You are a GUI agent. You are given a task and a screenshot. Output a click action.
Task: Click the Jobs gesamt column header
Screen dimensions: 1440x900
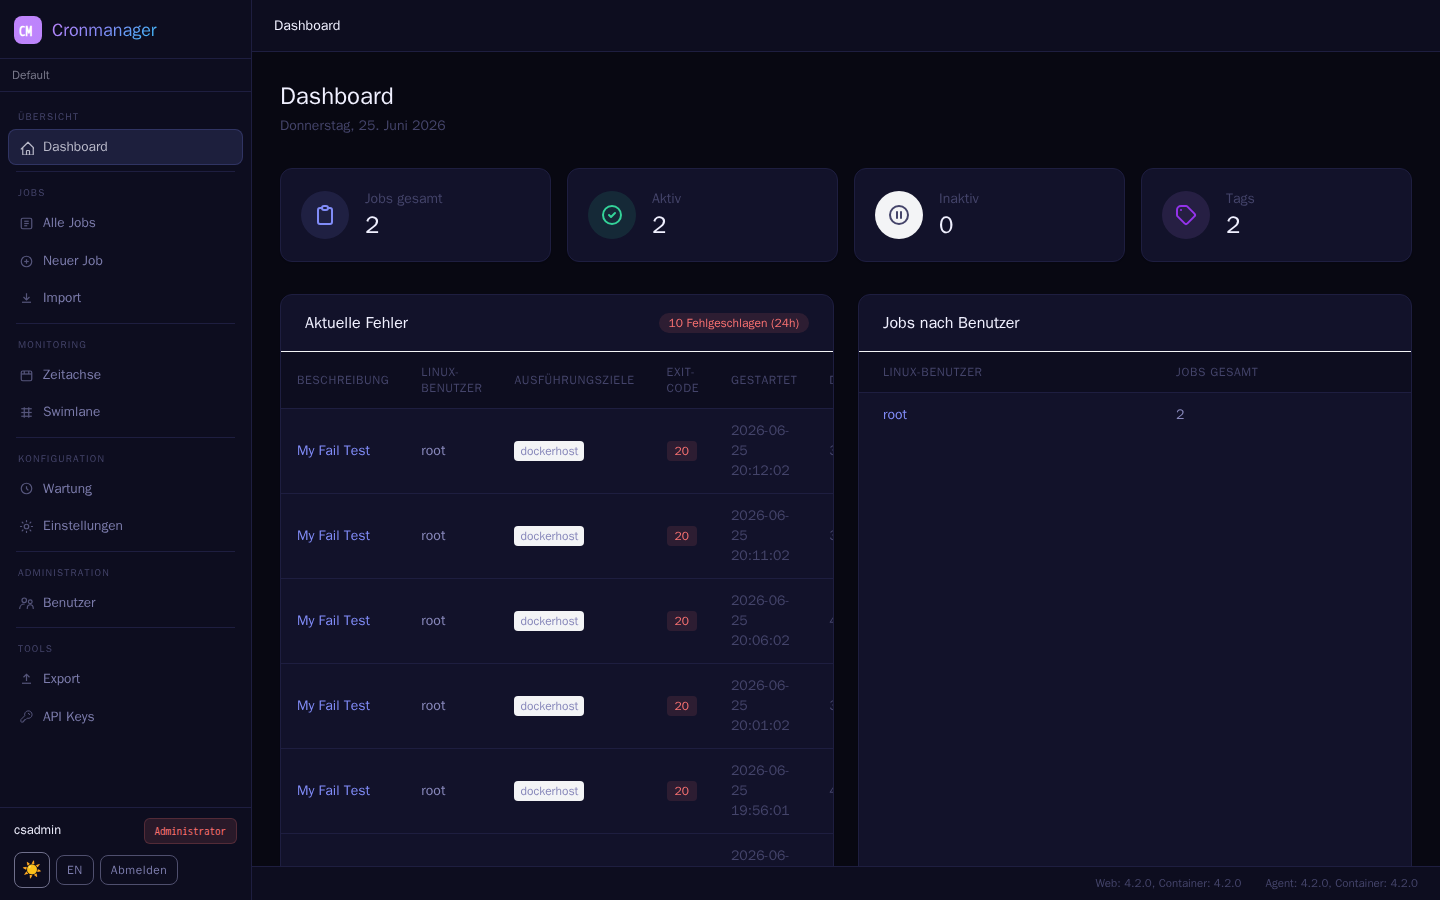pyautogui.click(x=1217, y=372)
